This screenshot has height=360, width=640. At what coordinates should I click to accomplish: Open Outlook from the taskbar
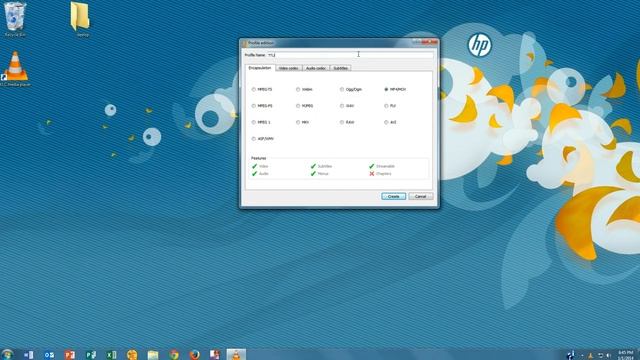pos(49,355)
